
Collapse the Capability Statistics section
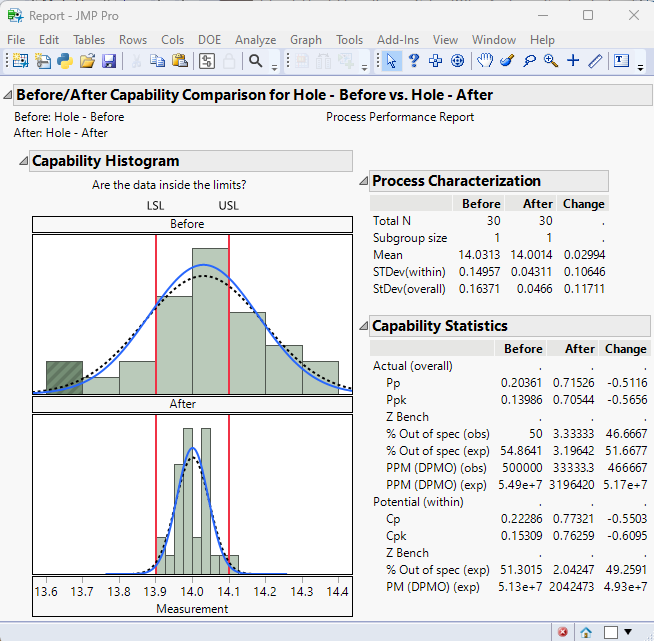pyautogui.click(x=363, y=327)
